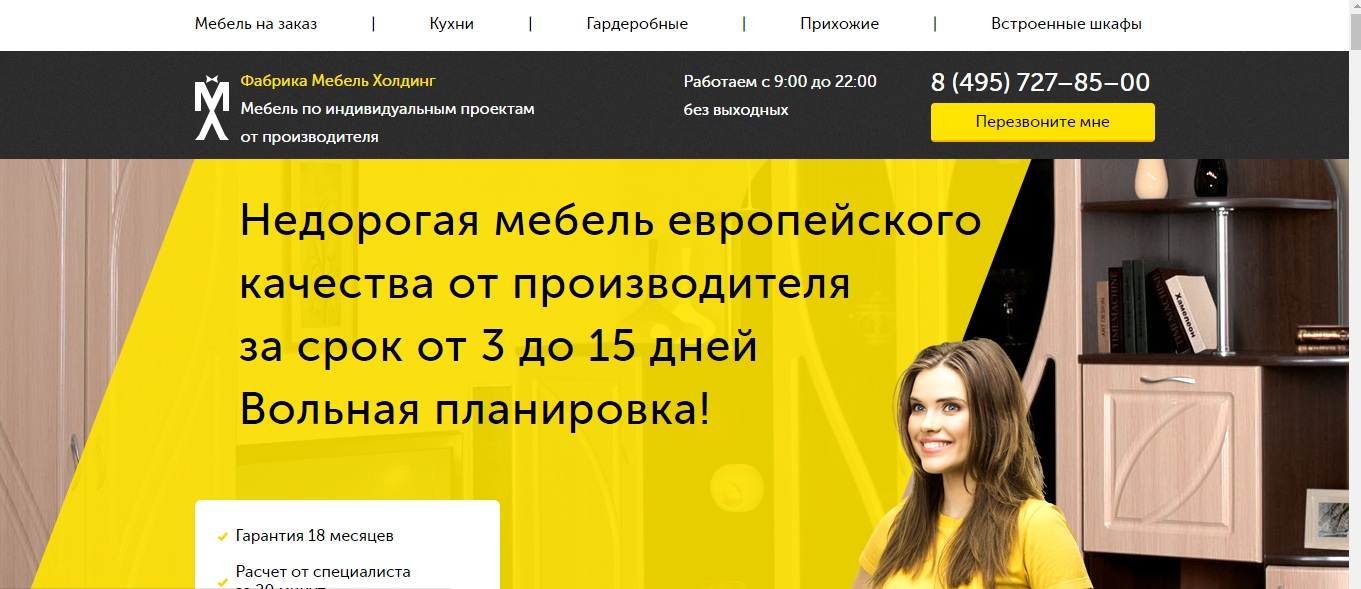This screenshot has width=1361, height=589.
Task: Click the Вольная планировка! headline line
Action: (476, 409)
